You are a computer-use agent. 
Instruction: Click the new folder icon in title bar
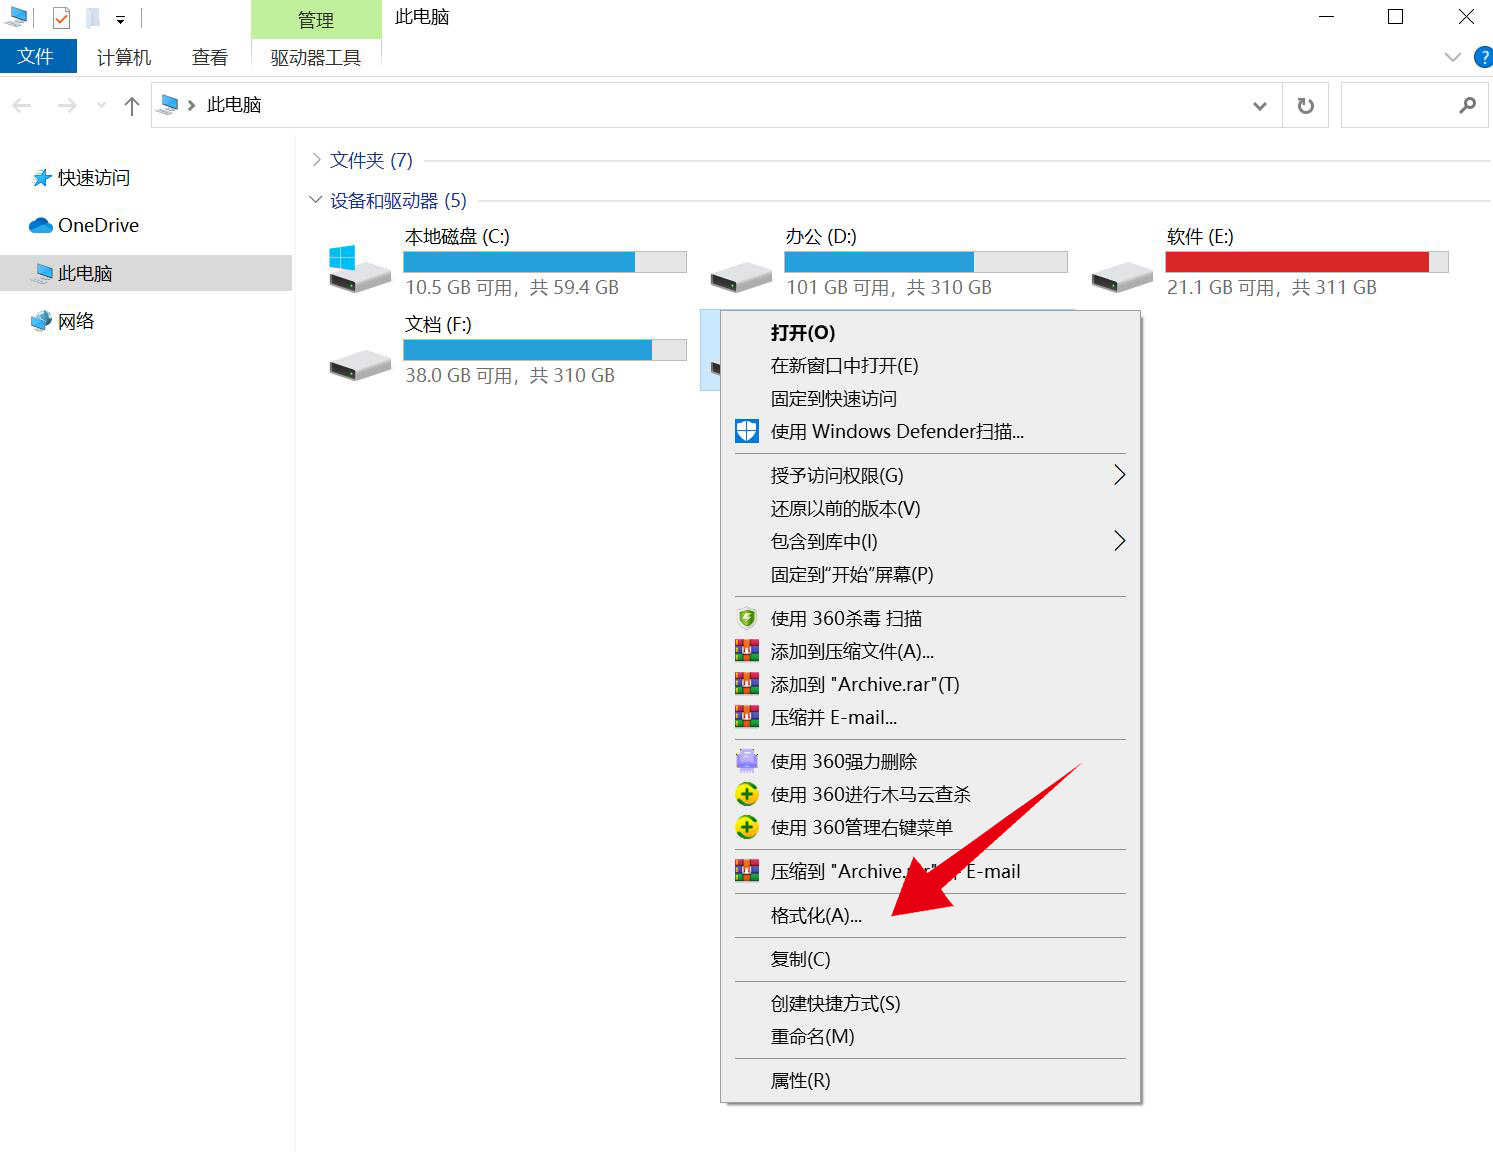coord(92,17)
